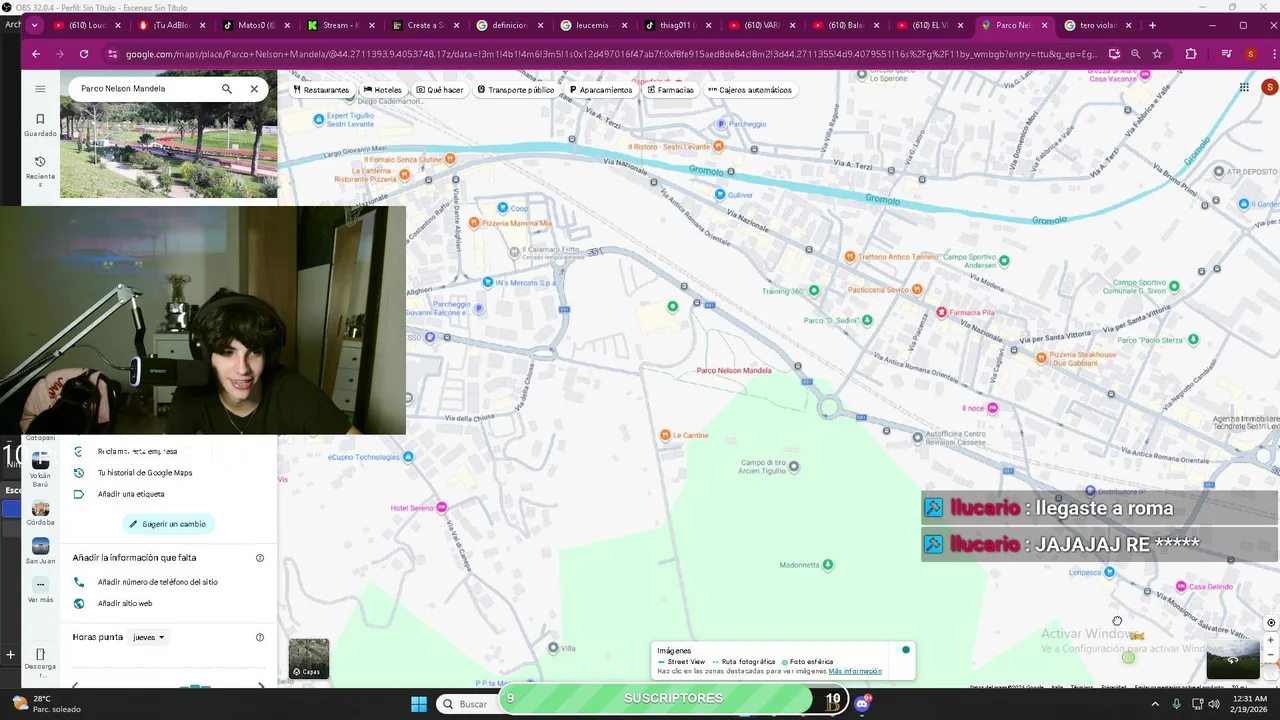This screenshot has height=720, width=1280.
Task: Open the Guardado saved places icon
Action: click(x=40, y=125)
